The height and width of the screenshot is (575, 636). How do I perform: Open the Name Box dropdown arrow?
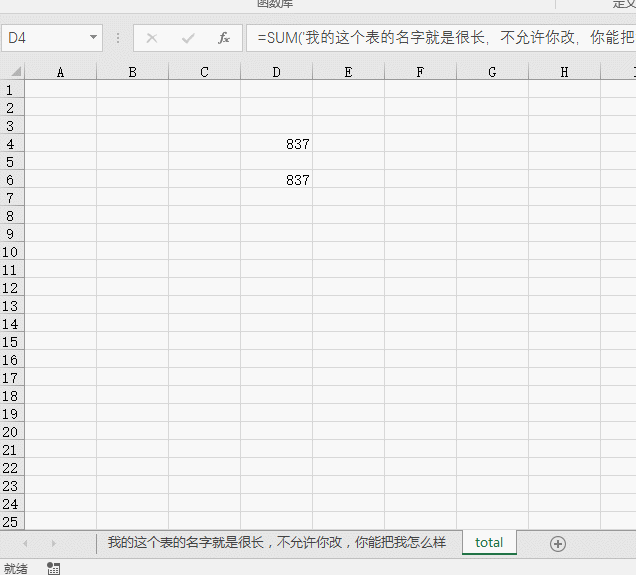(x=93, y=37)
